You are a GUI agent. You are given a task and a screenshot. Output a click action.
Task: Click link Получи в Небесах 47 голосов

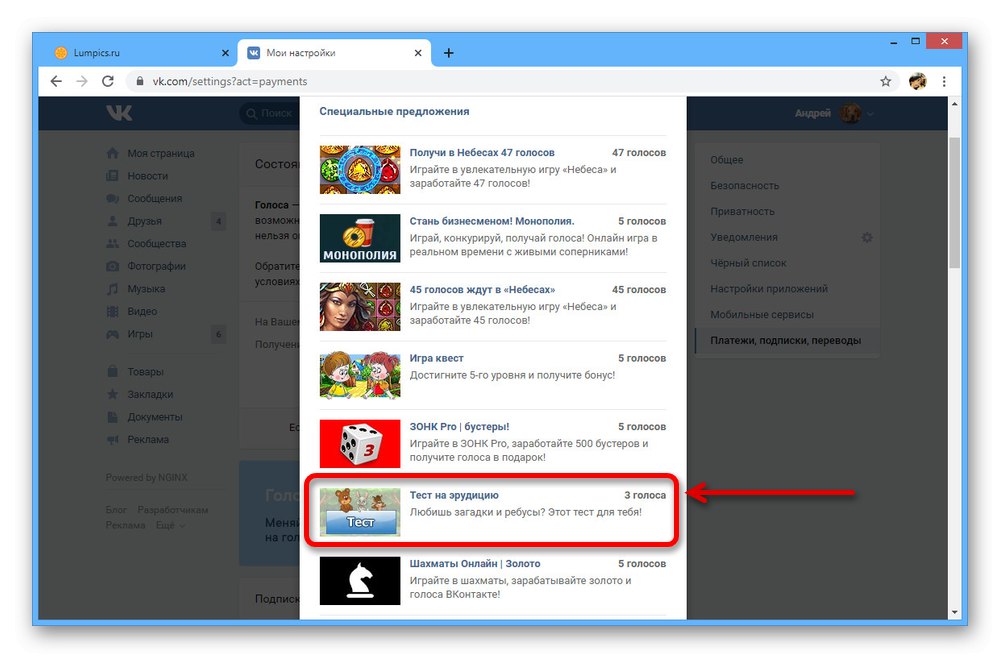pyautogui.click(x=482, y=152)
